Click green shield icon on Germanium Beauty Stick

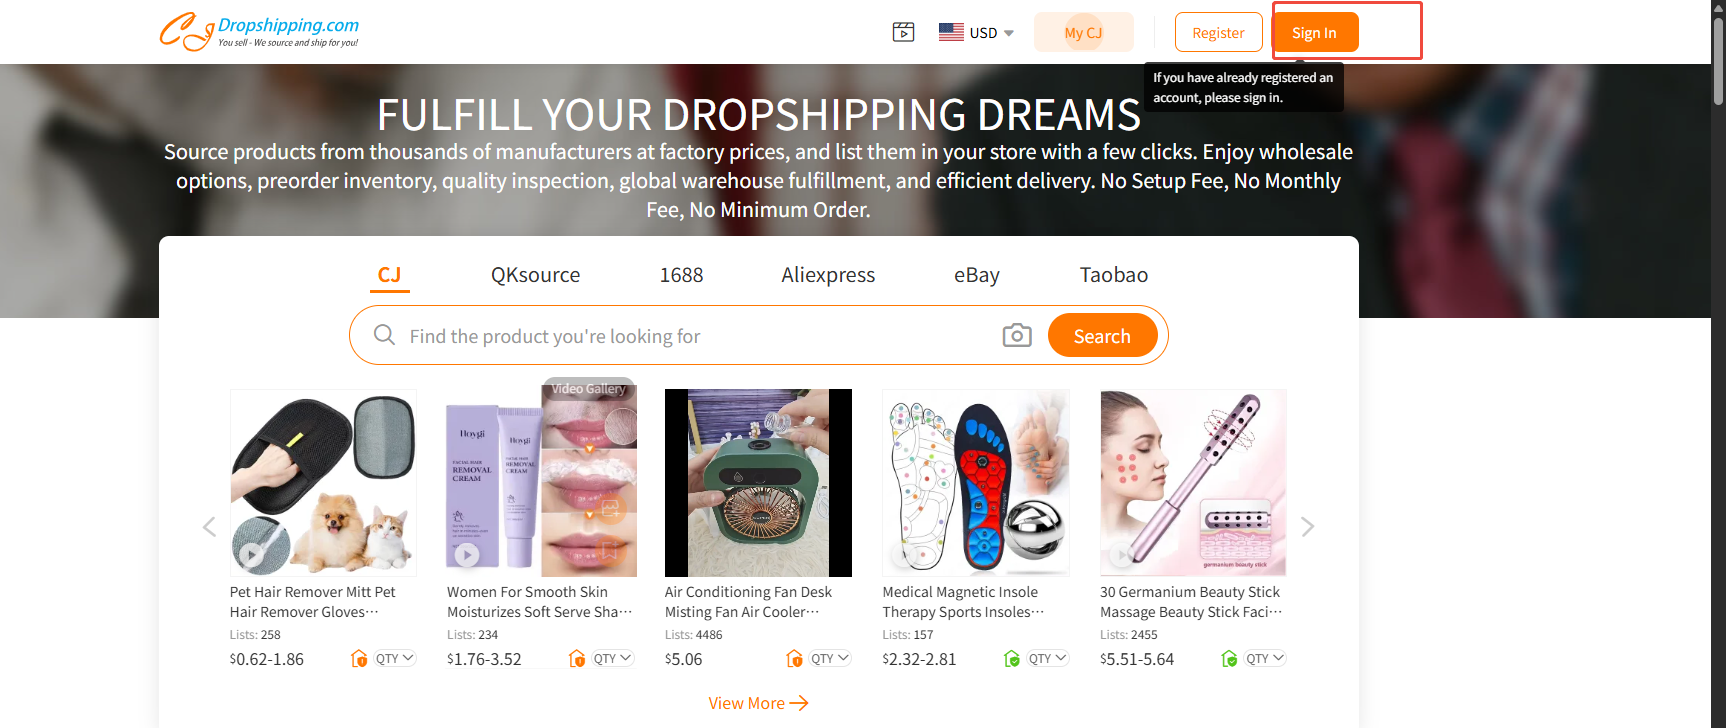pyautogui.click(x=1229, y=658)
